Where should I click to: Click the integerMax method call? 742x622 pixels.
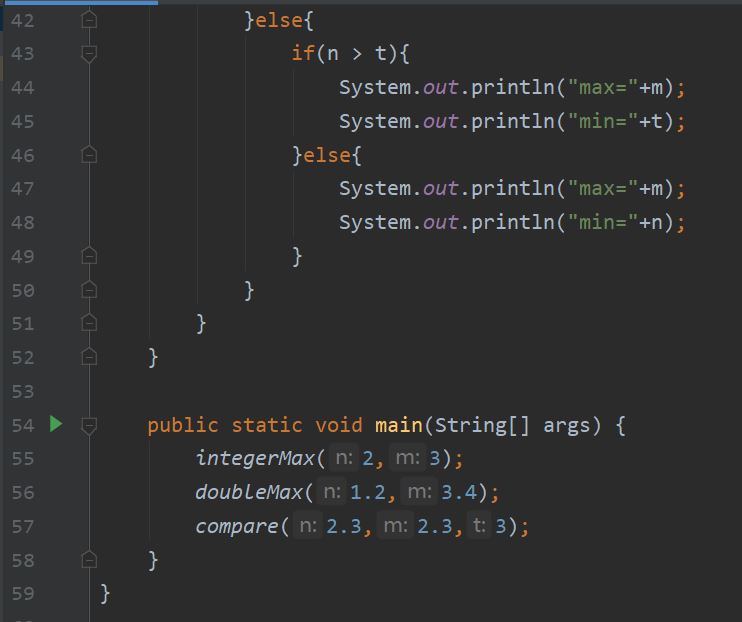pos(255,458)
